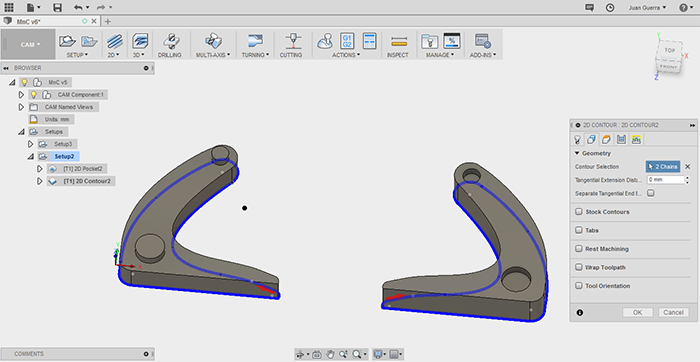Select the Pan hand tool in navigation bar
The width and height of the screenshot is (700, 362).
click(x=330, y=354)
